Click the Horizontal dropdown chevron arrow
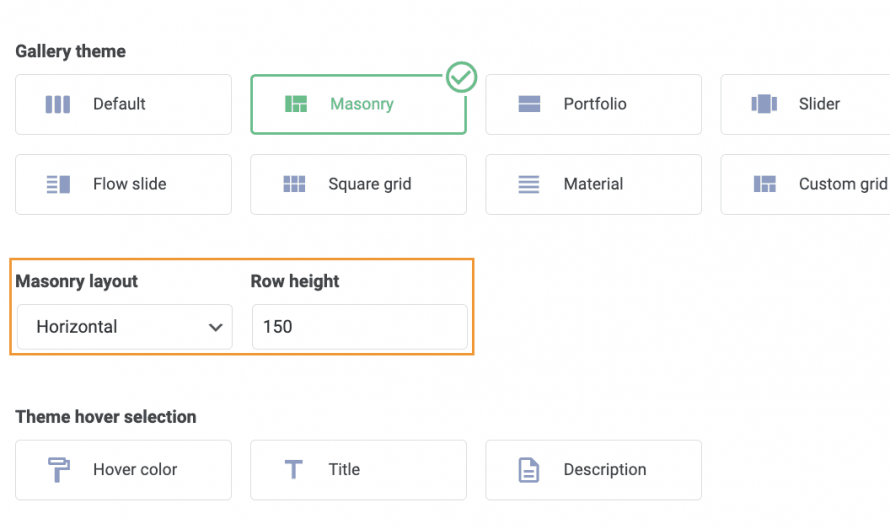 pos(215,327)
